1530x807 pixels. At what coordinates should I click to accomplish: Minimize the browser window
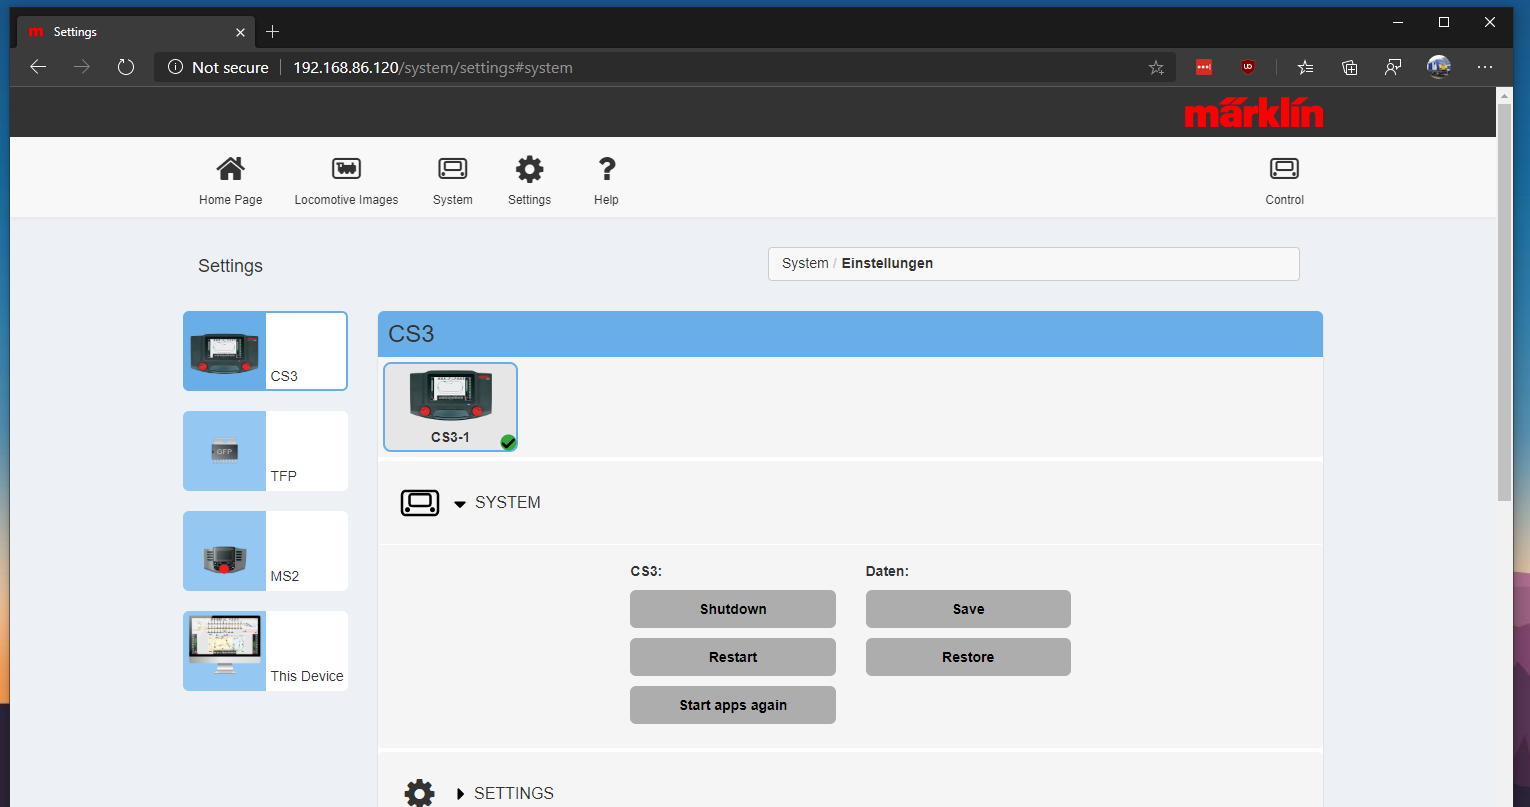point(1398,22)
